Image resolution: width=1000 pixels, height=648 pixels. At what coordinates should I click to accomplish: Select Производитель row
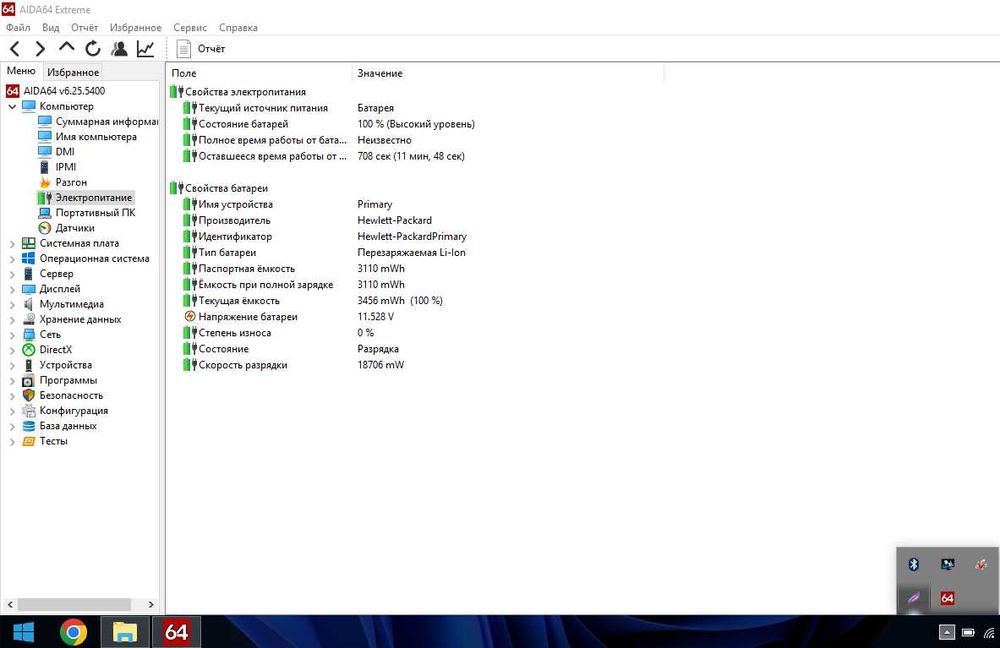[x=418, y=220]
